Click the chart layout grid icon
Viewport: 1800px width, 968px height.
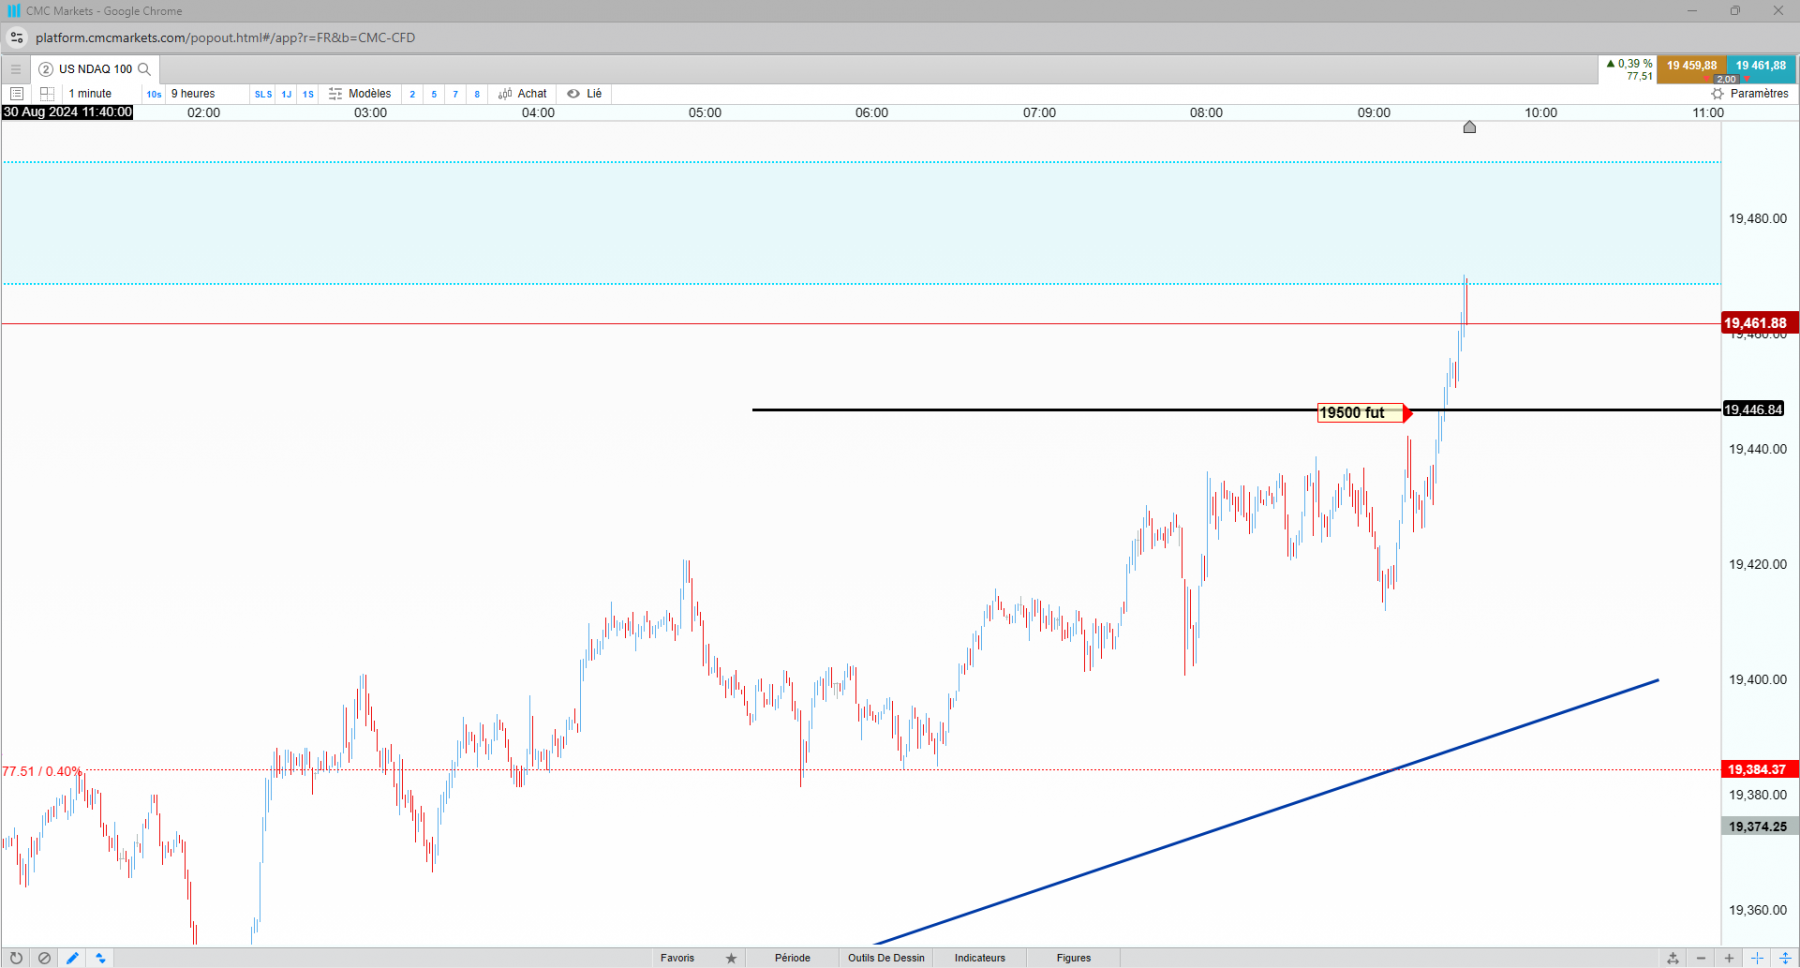47,94
